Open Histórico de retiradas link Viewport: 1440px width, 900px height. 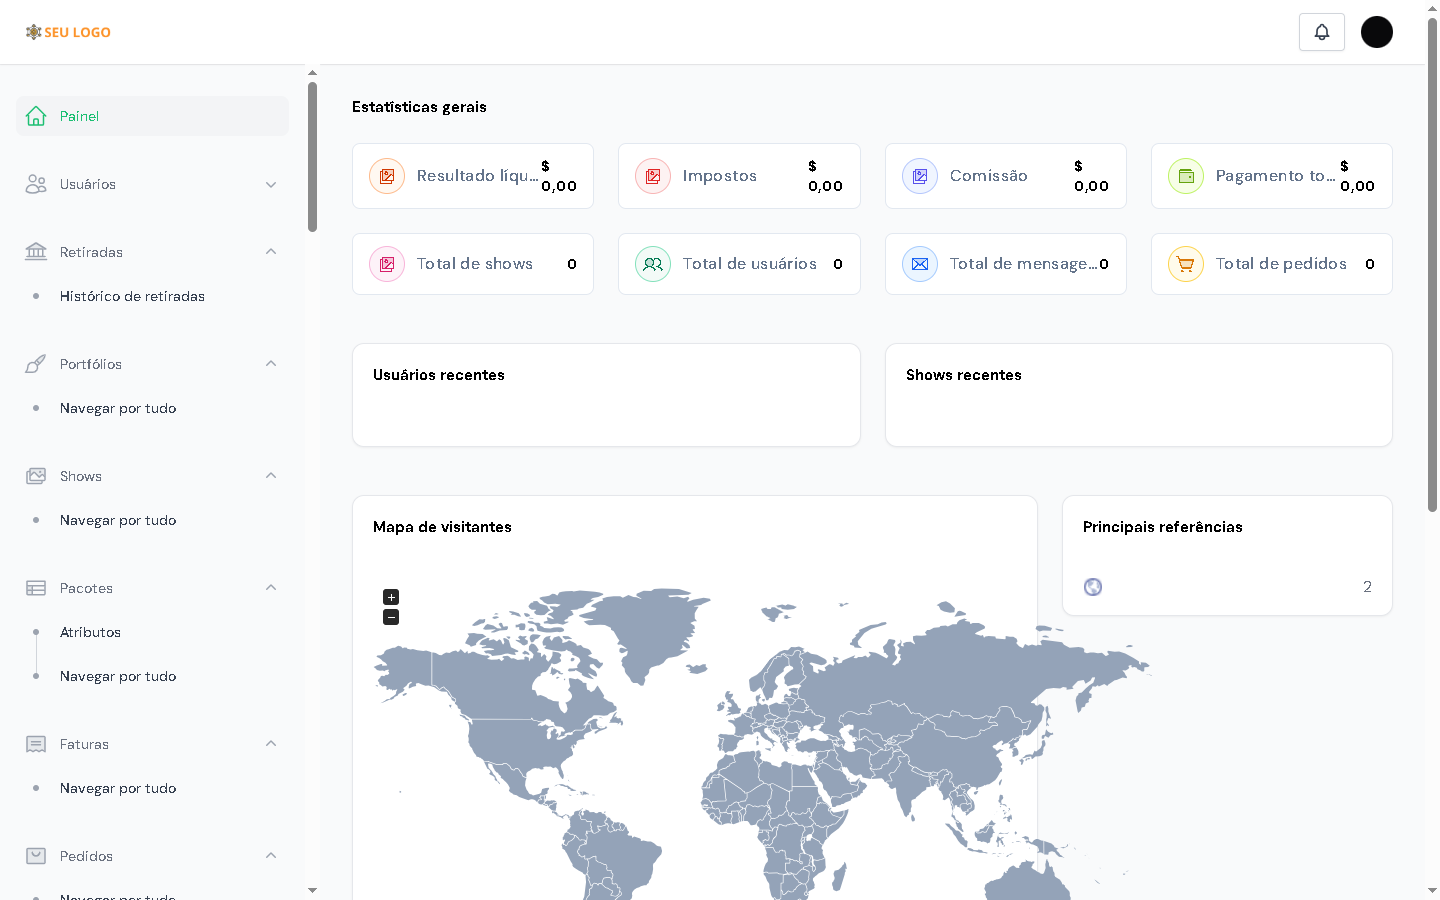pyautogui.click(x=132, y=296)
